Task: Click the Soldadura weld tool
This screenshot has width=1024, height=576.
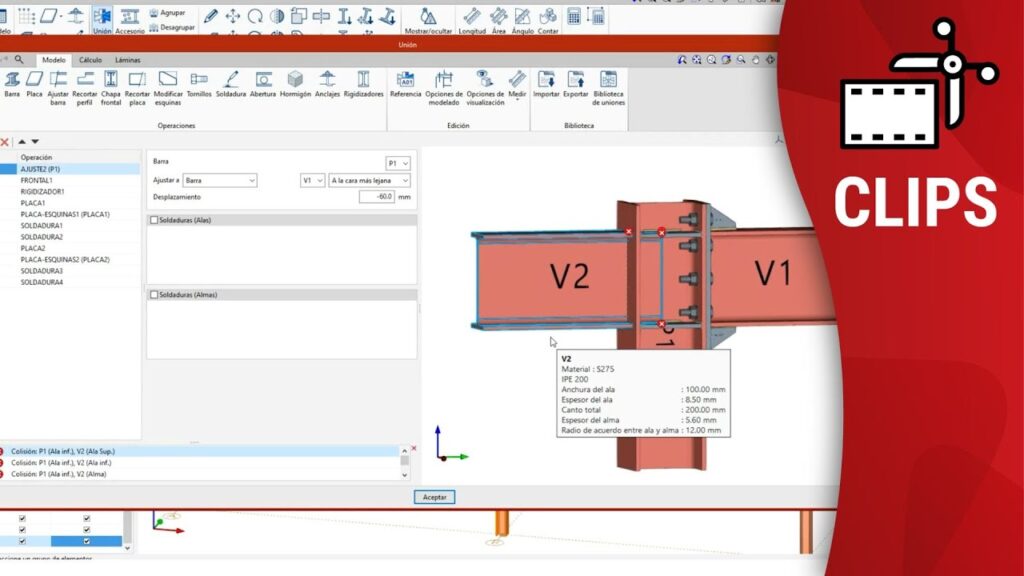Action: tap(231, 84)
